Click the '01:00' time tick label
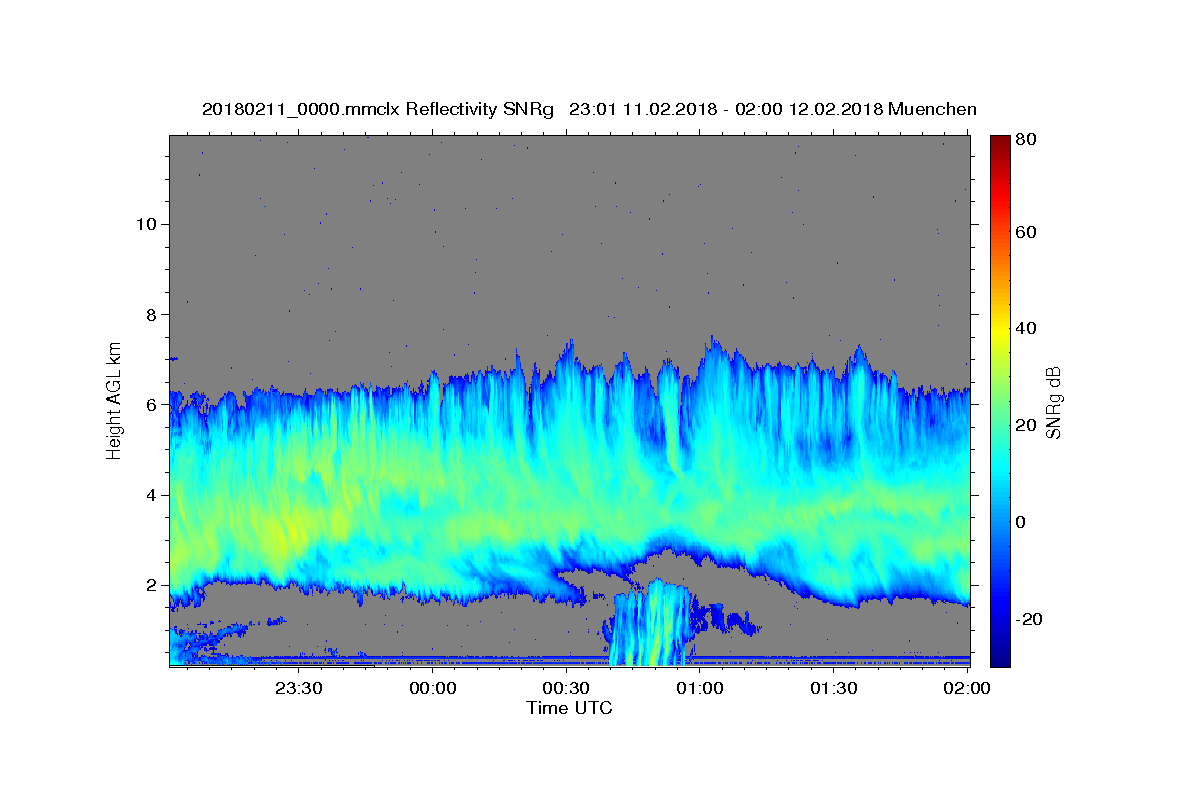Viewport: 1200px width, 800px height. (700, 688)
